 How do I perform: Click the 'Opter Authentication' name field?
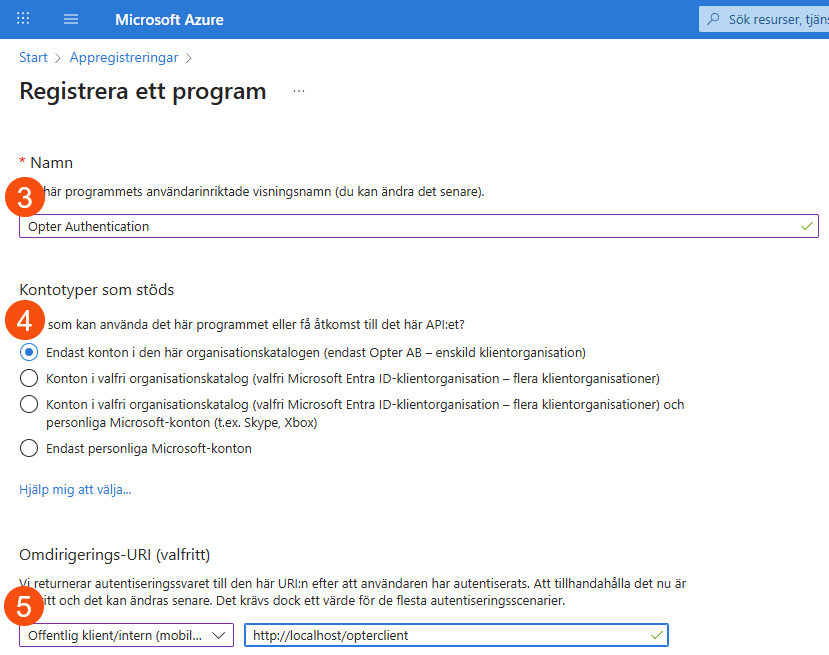(400, 226)
